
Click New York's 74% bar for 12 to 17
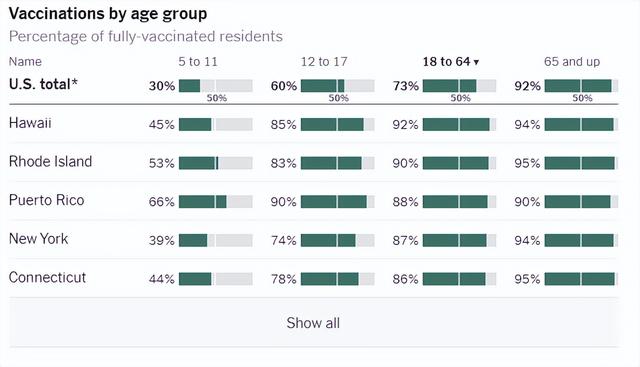pos(338,240)
